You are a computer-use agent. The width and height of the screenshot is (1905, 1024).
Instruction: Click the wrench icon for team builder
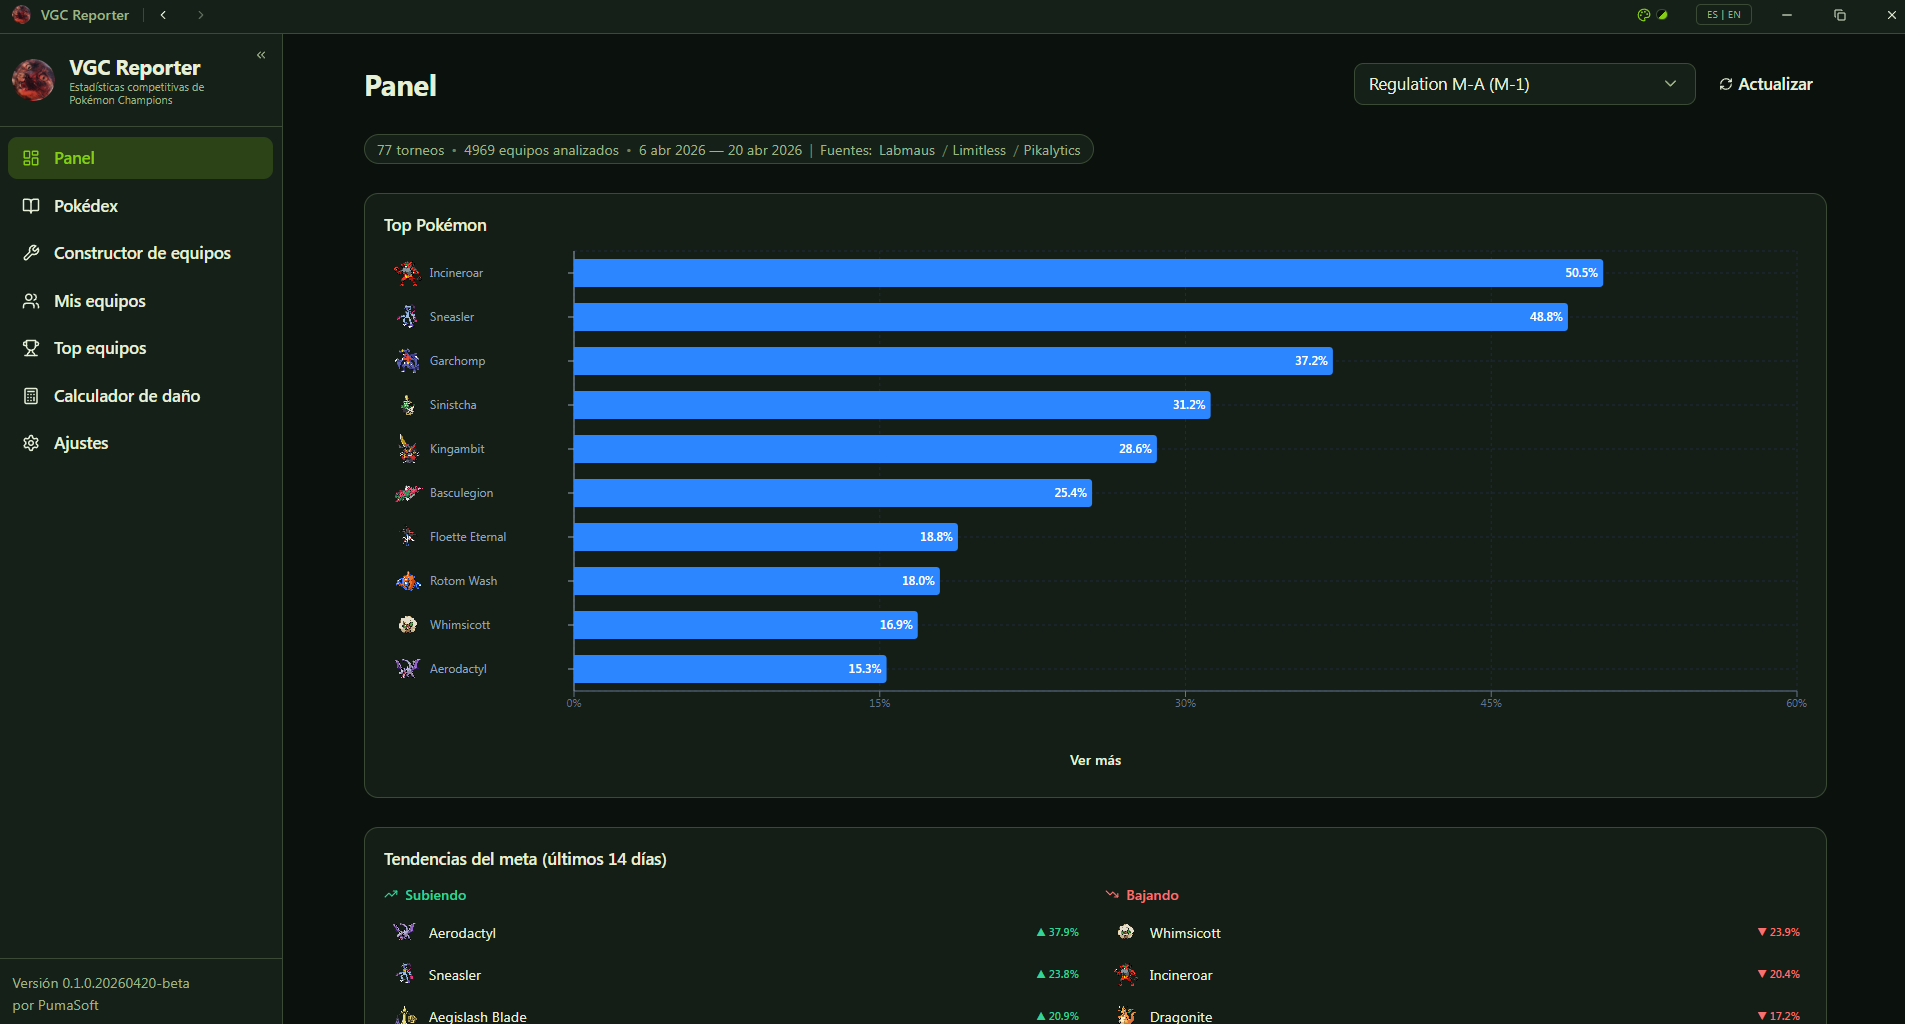click(31, 253)
